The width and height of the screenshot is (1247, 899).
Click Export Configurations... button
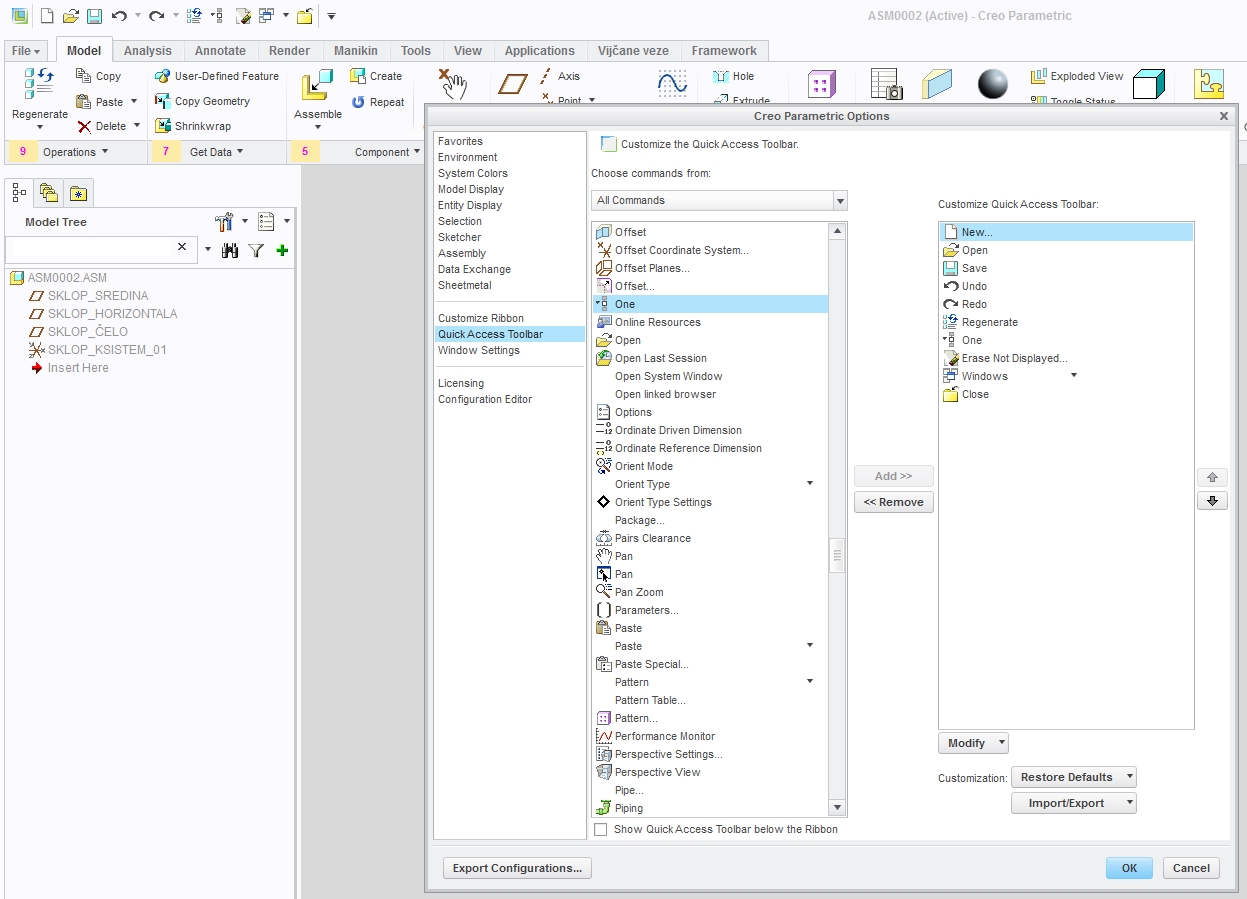click(517, 868)
